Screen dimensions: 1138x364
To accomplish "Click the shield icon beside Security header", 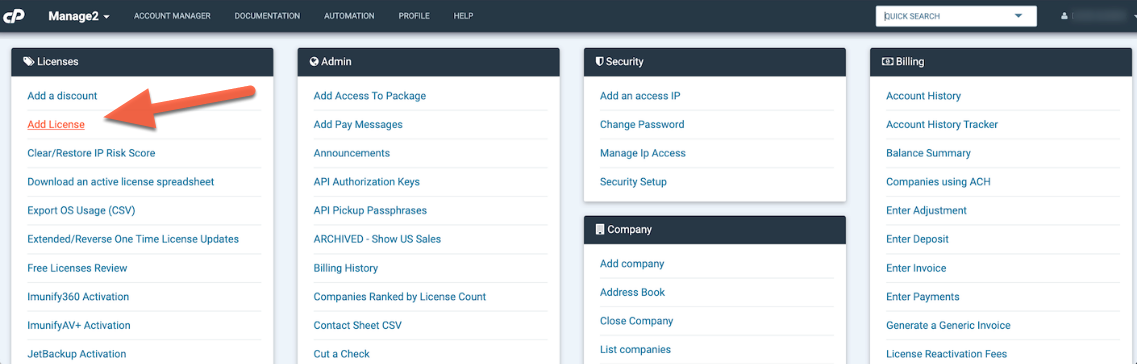I will (599, 62).
